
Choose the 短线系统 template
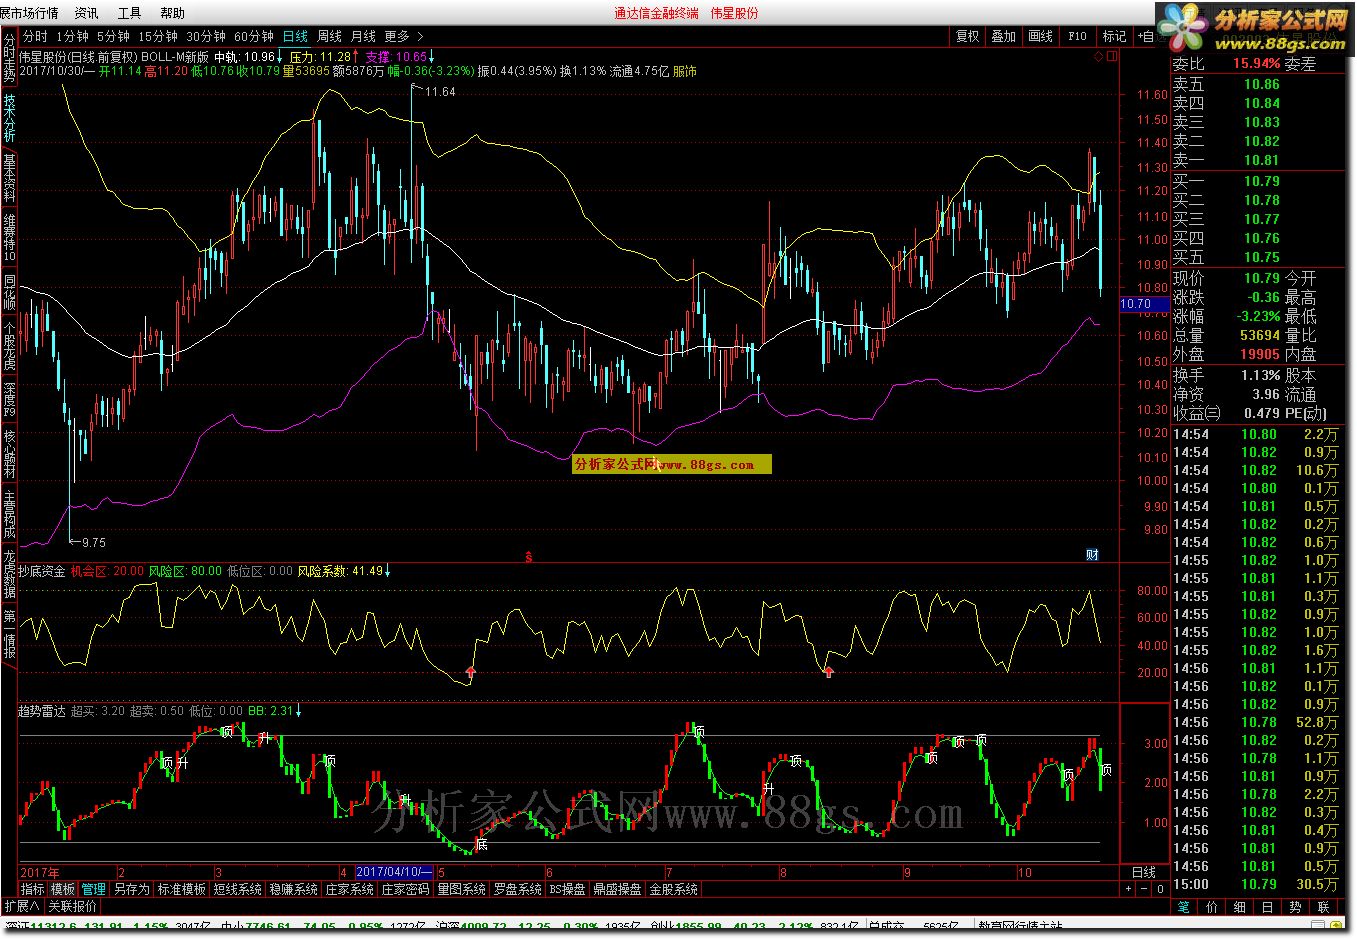pyautogui.click(x=237, y=889)
